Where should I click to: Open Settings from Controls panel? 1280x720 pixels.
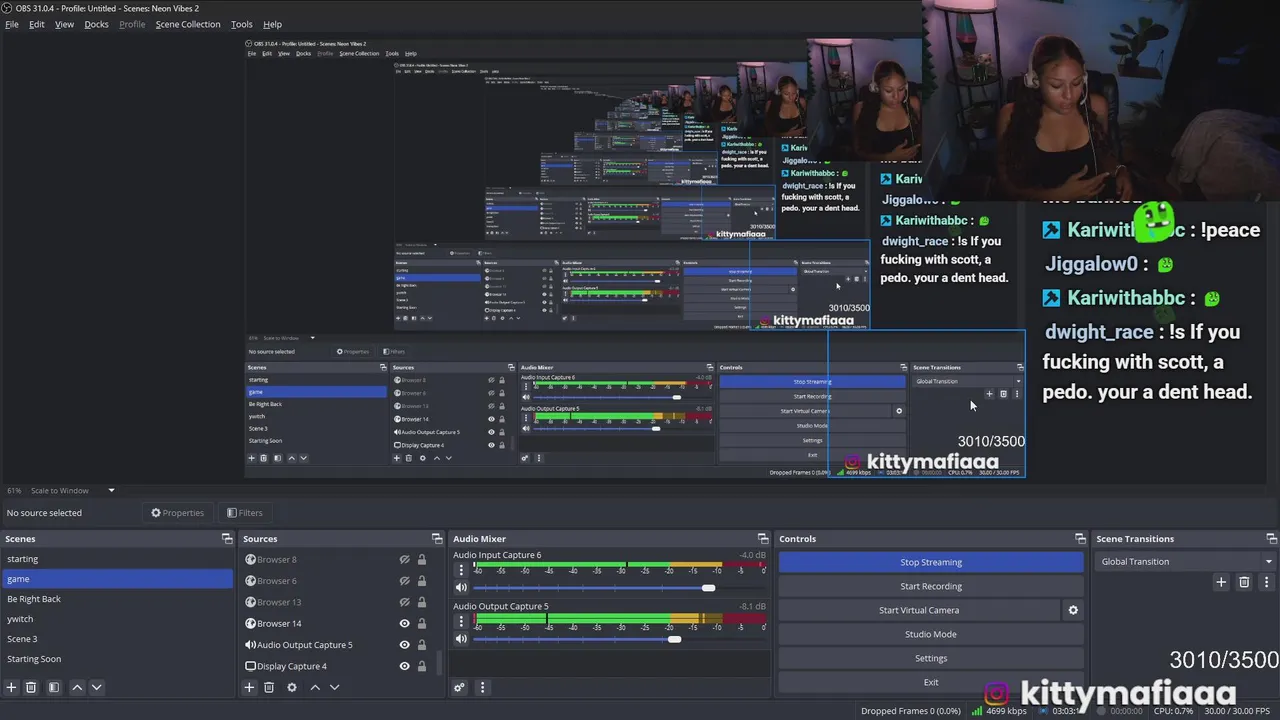click(931, 658)
